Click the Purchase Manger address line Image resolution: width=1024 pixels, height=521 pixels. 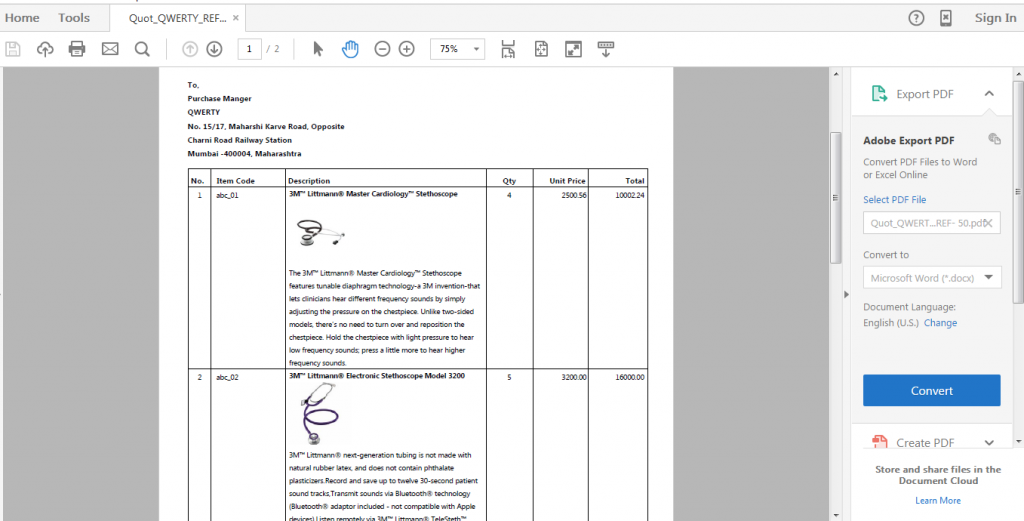click(x=219, y=99)
